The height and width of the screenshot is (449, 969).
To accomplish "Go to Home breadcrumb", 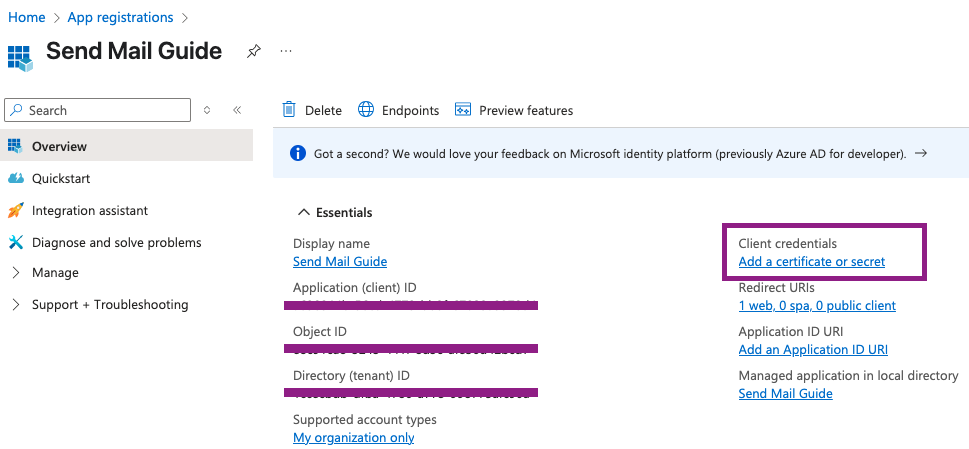I will (x=27, y=17).
